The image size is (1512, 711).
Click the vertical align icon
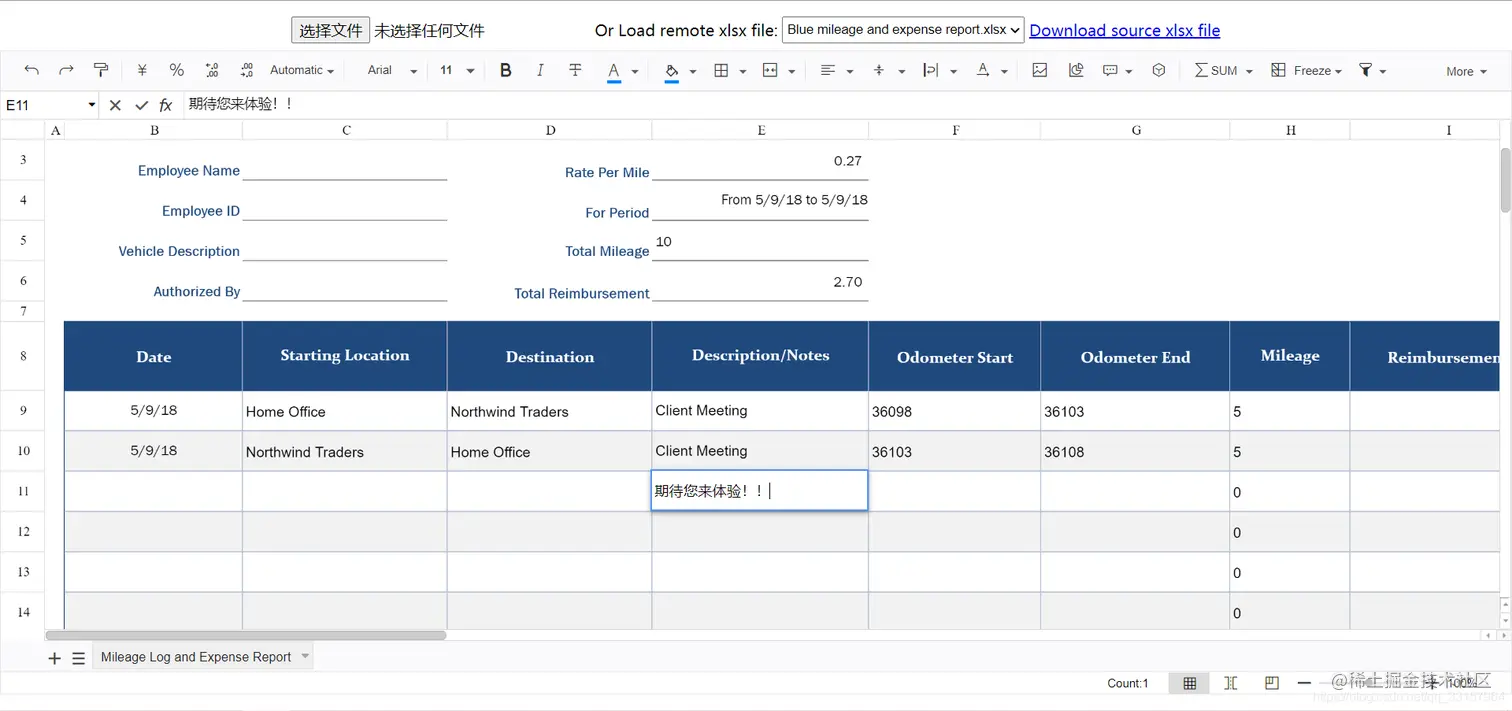pos(879,70)
